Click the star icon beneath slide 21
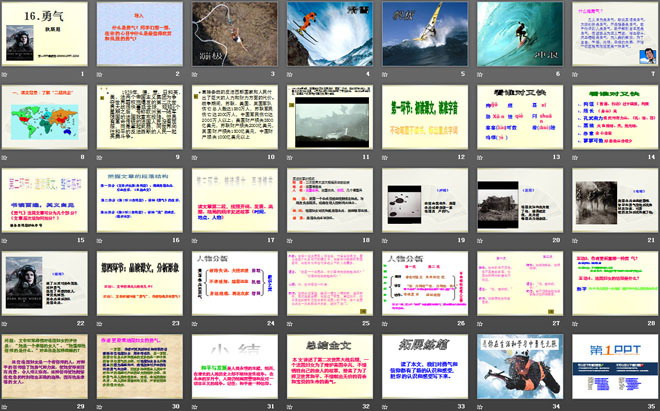This screenshot has height=411, width=660. 575,241
